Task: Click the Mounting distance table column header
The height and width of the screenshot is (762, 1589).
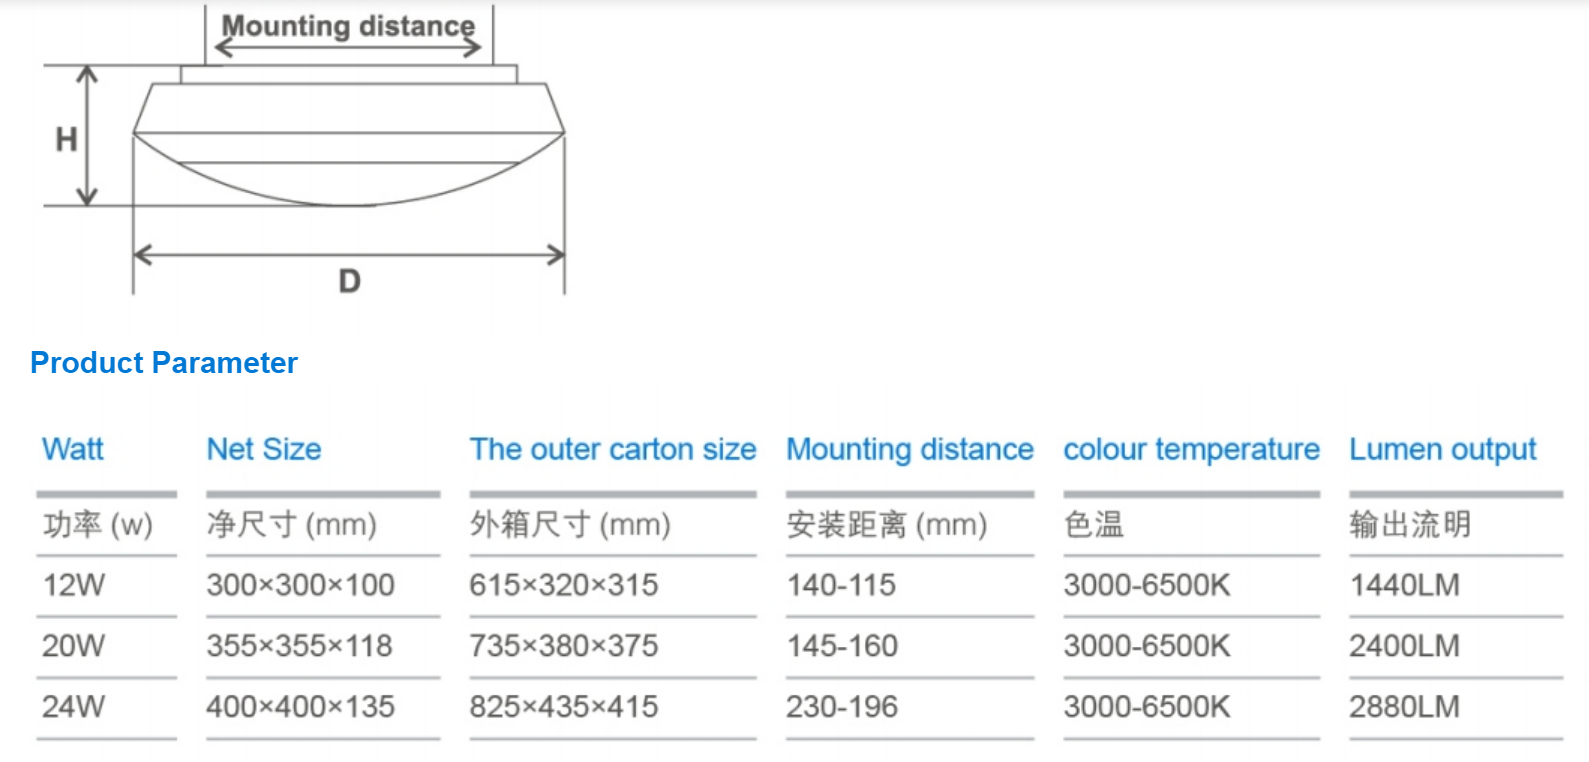Action: tap(909, 449)
